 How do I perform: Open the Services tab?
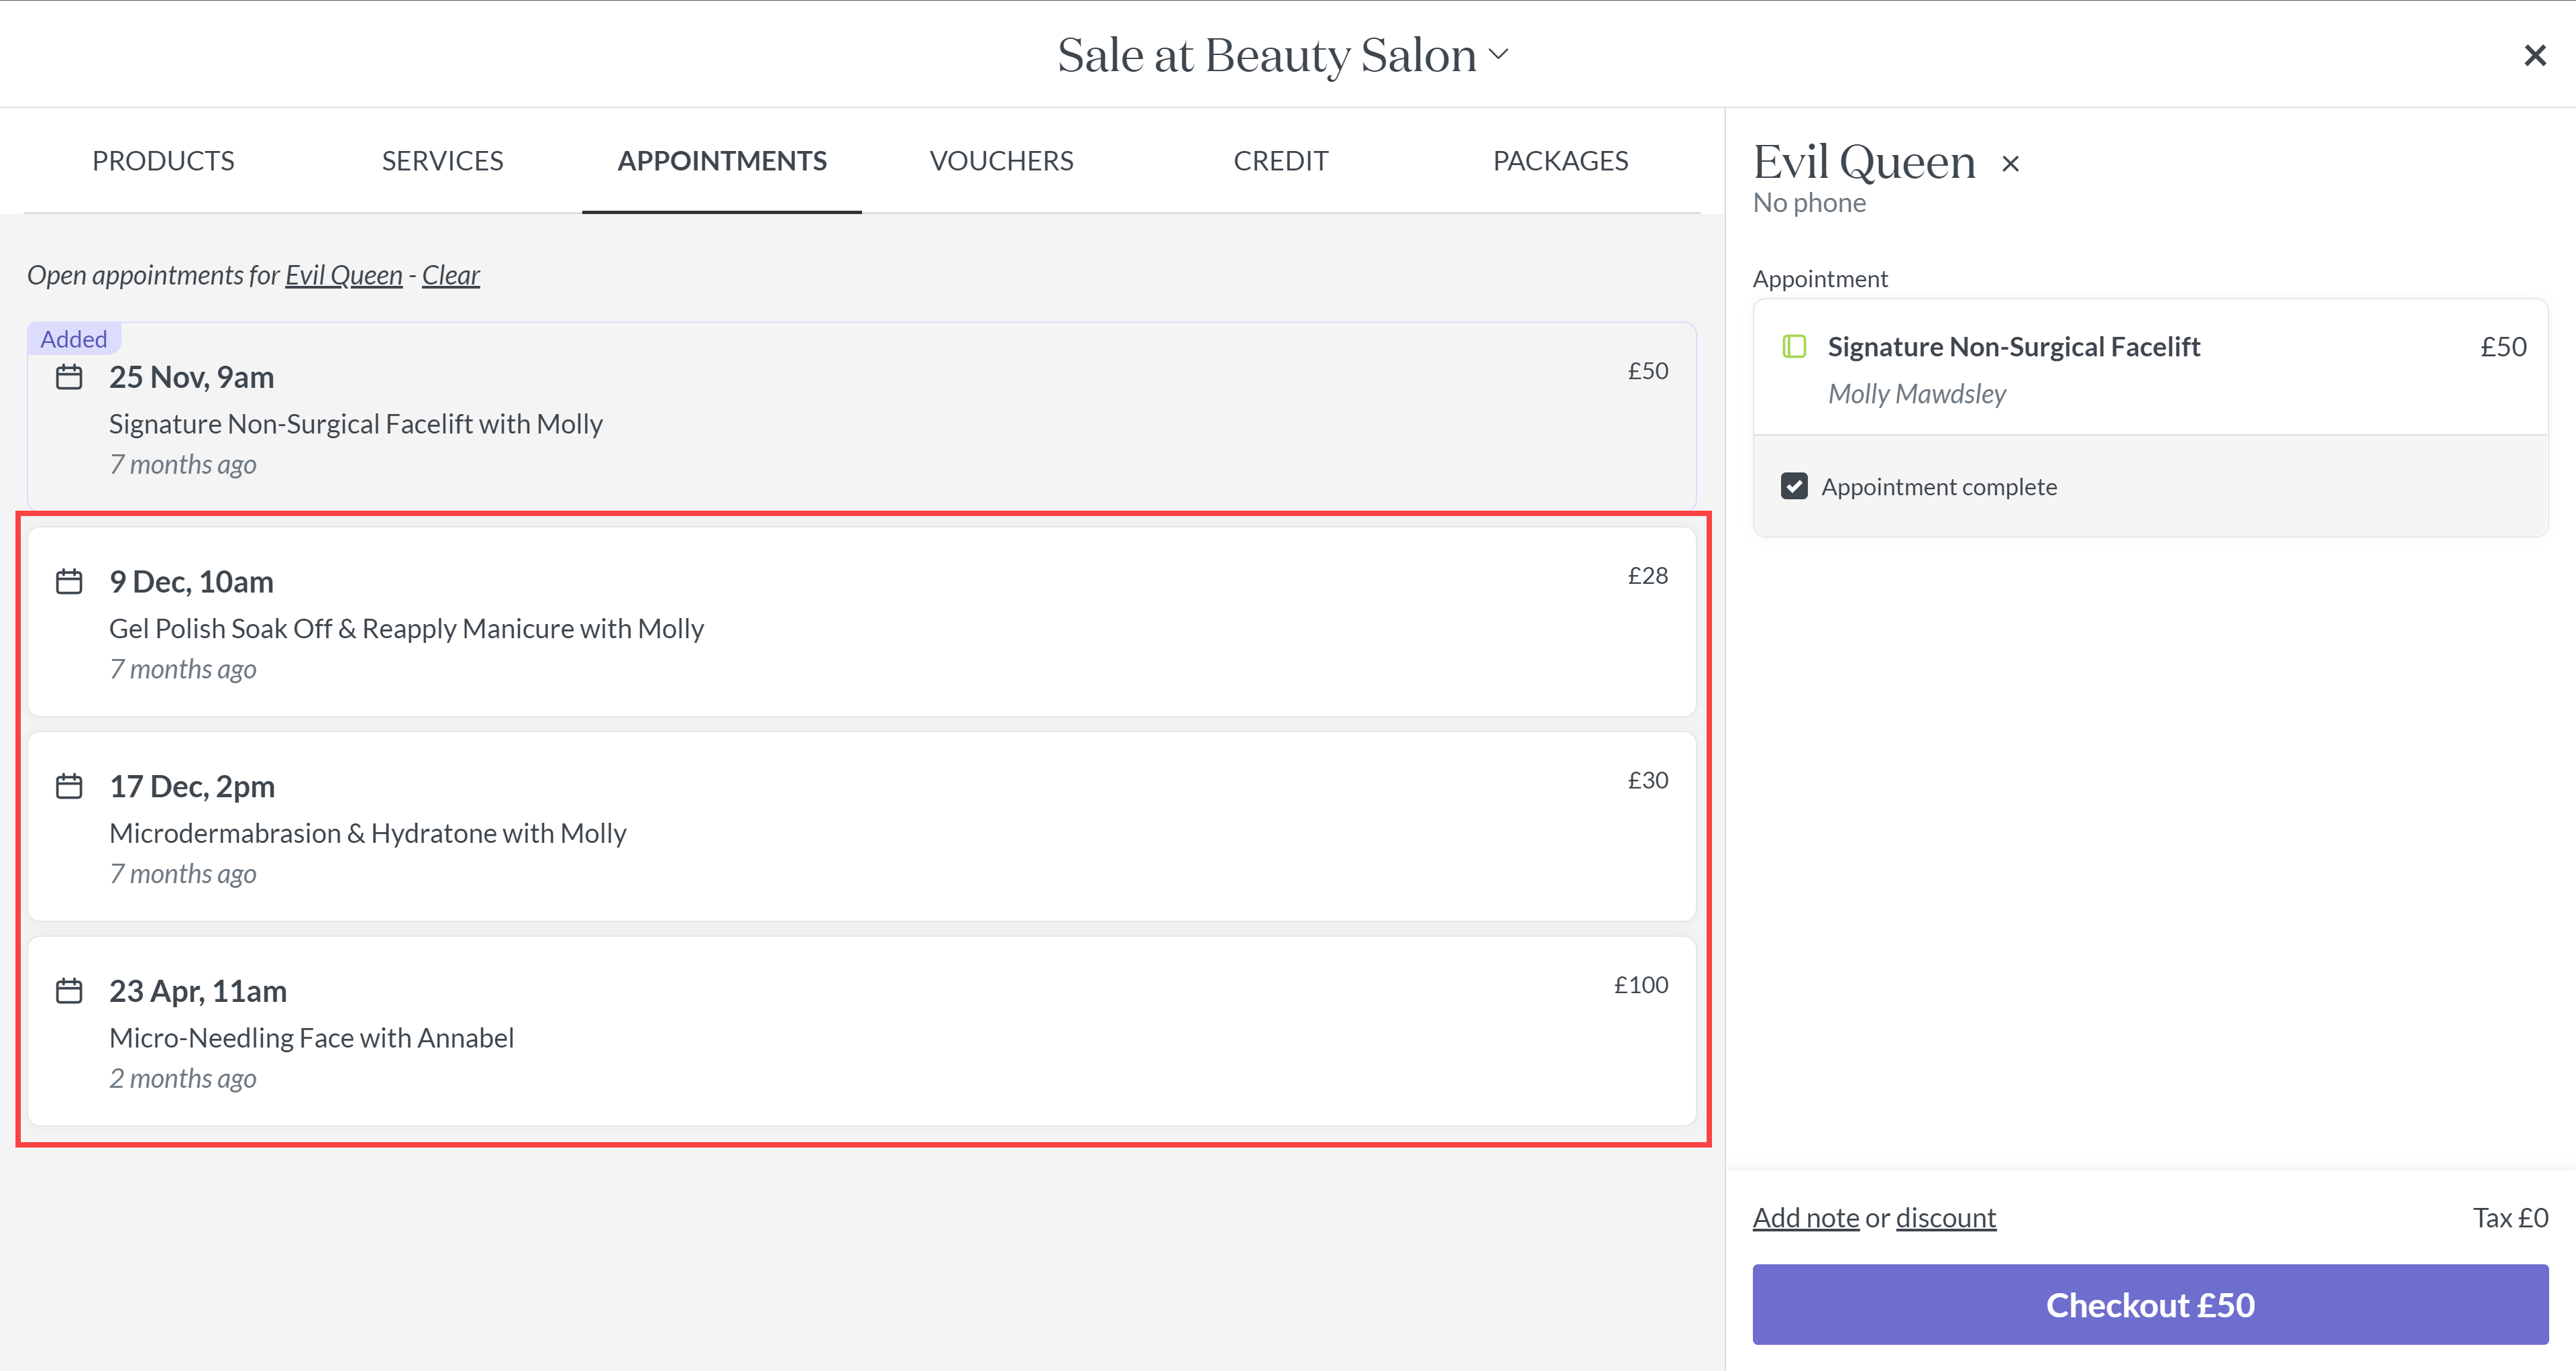(442, 161)
